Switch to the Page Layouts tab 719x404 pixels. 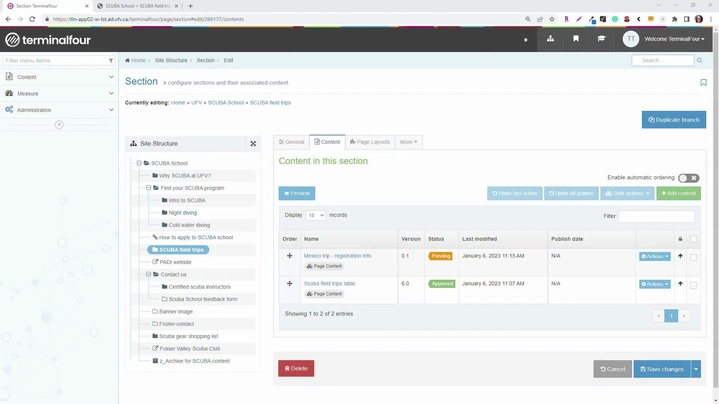(x=370, y=142)
